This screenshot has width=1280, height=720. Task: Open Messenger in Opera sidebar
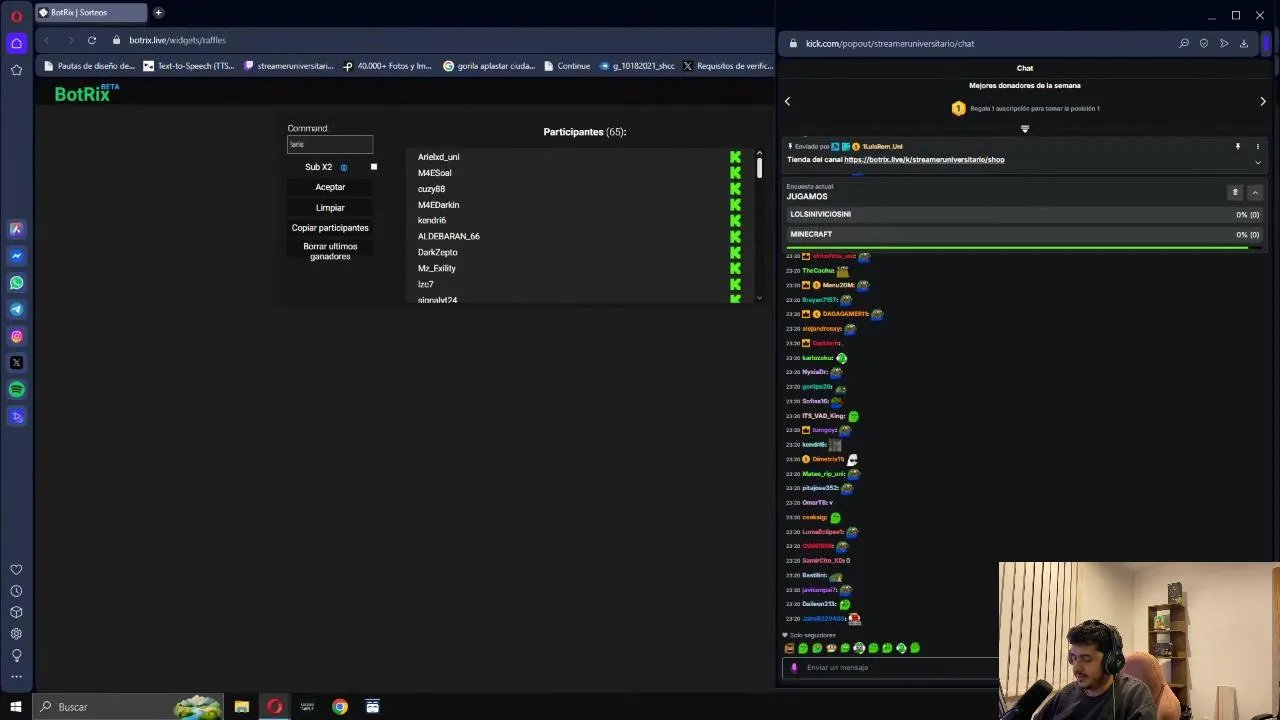tap(16, 256)
